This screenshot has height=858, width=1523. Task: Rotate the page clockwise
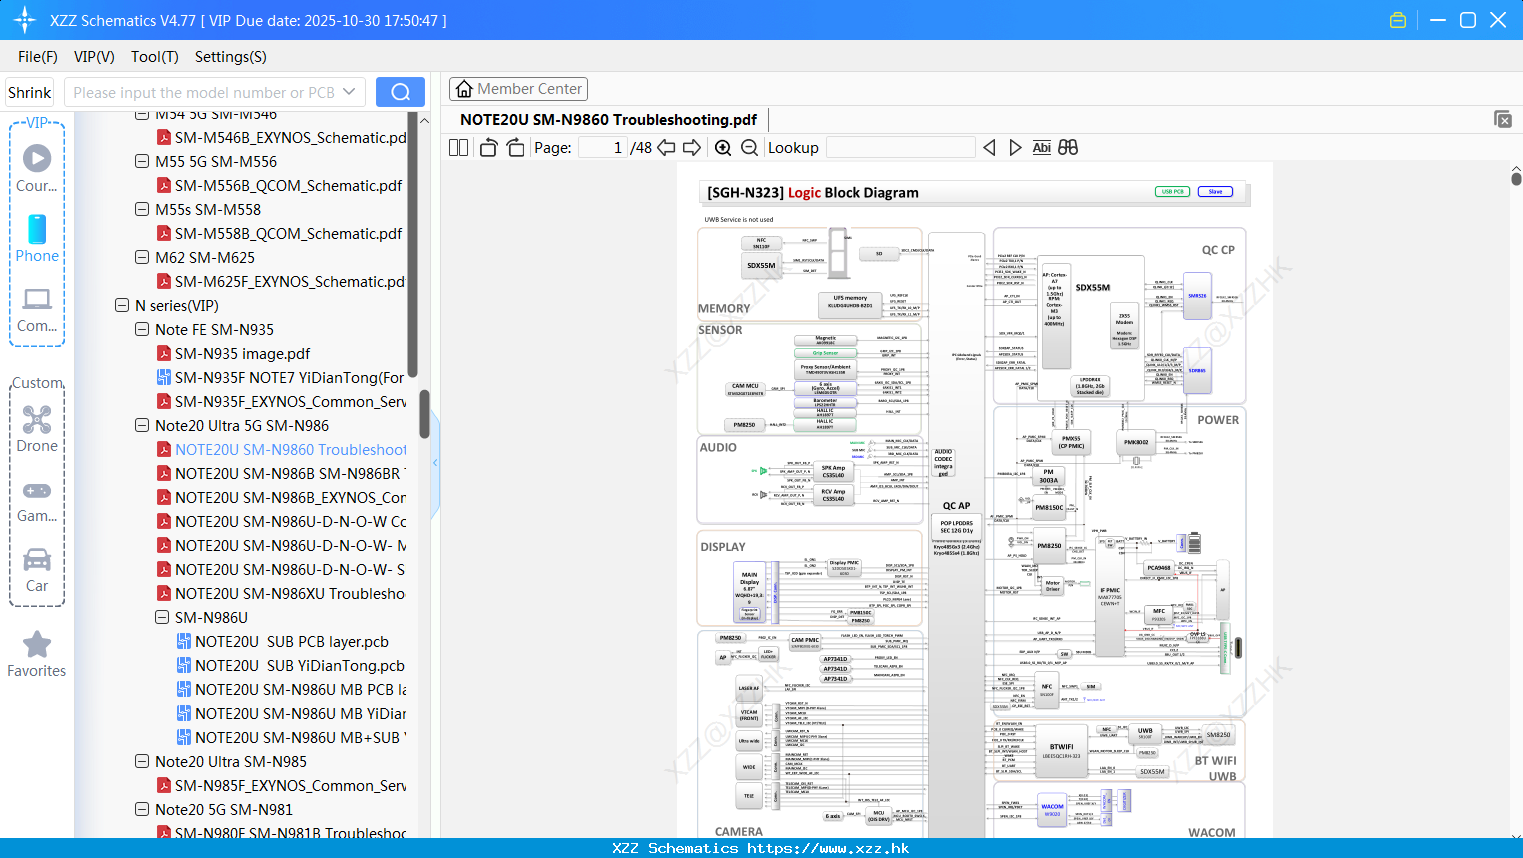515,147
